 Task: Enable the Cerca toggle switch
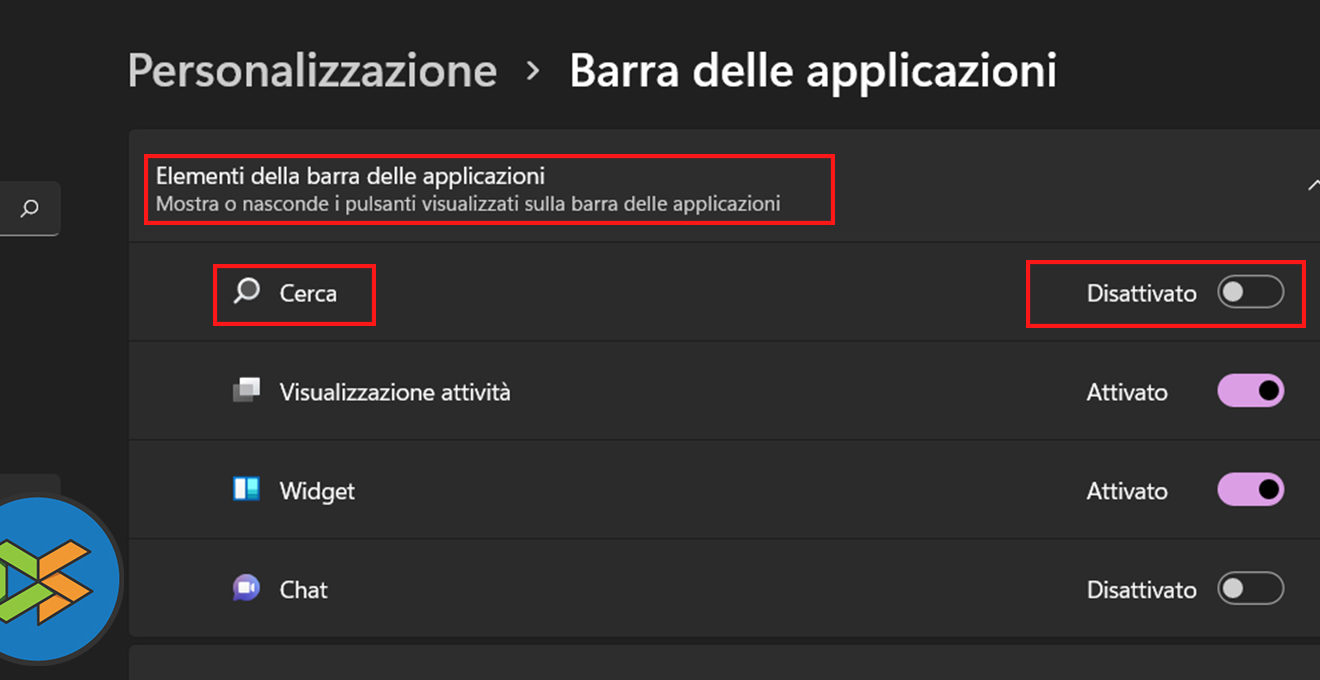point(1250,292)
